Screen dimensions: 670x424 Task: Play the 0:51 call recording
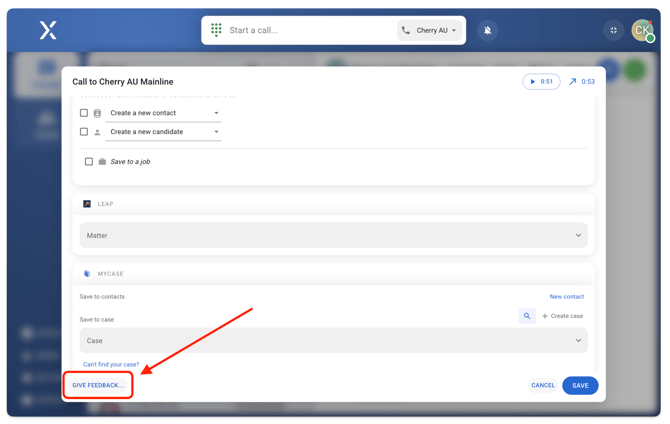(541, 82)
